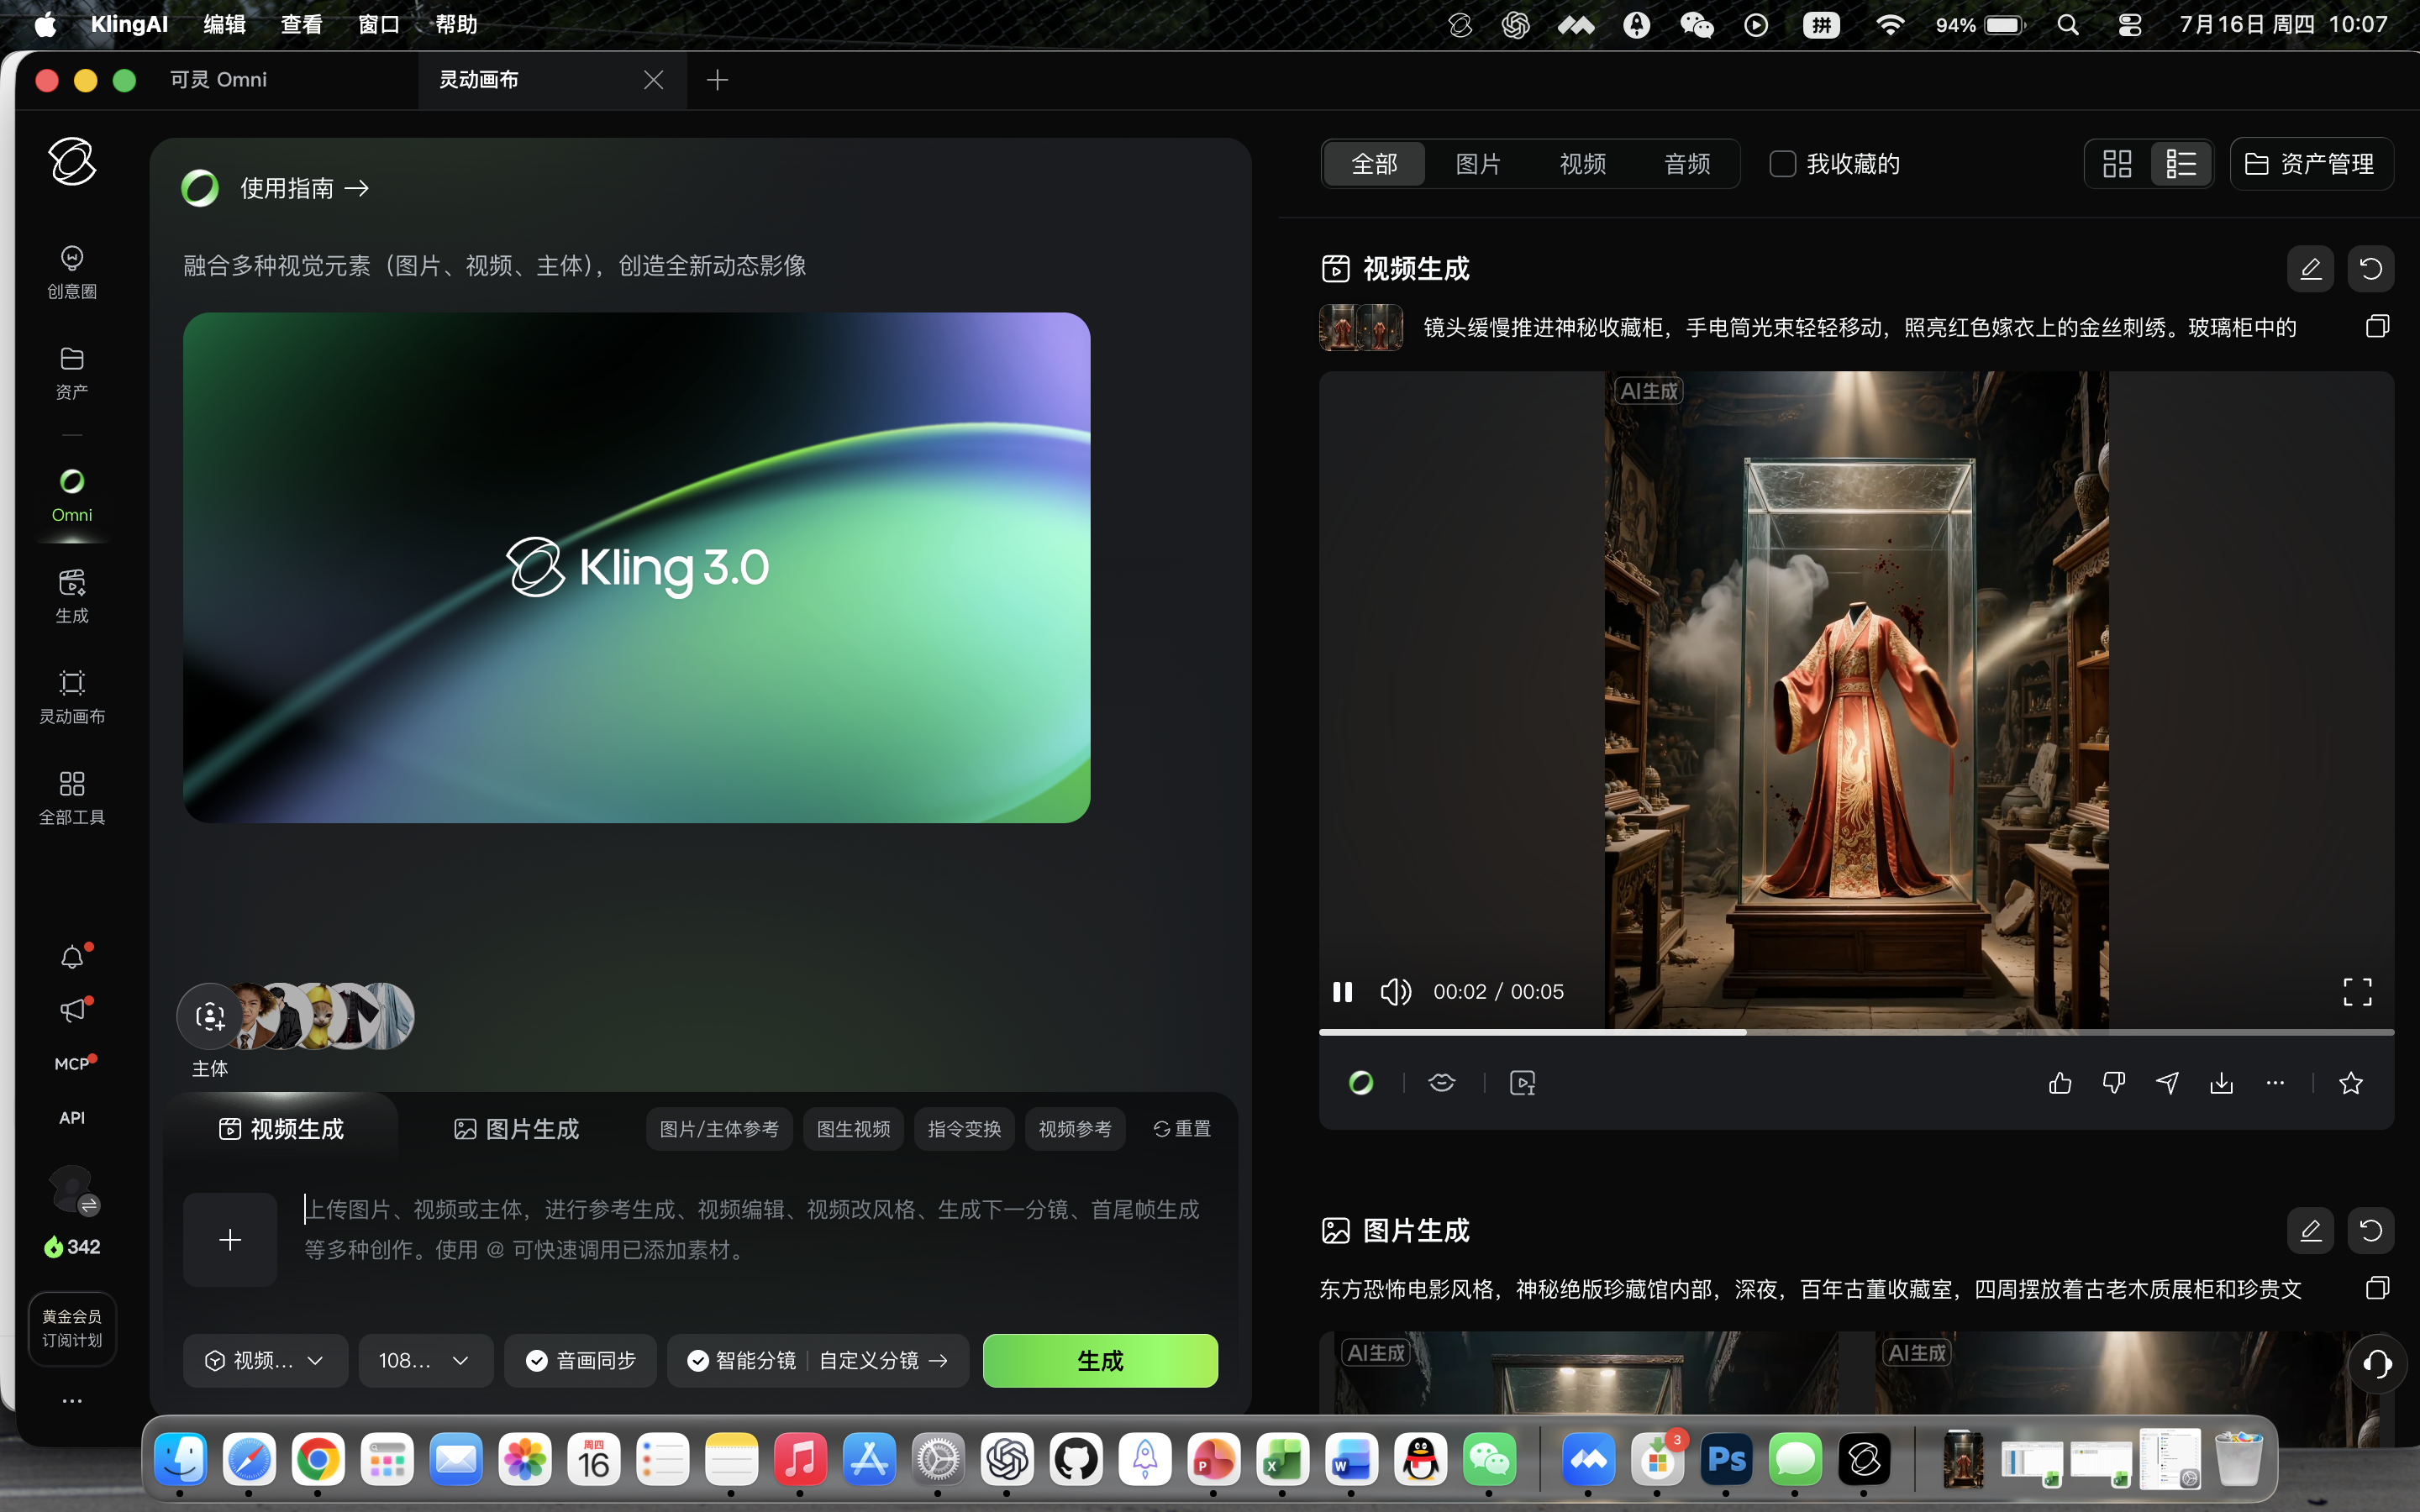
Task: Click the KlingAI logo in sidebar
Action: tap(72, 161)
